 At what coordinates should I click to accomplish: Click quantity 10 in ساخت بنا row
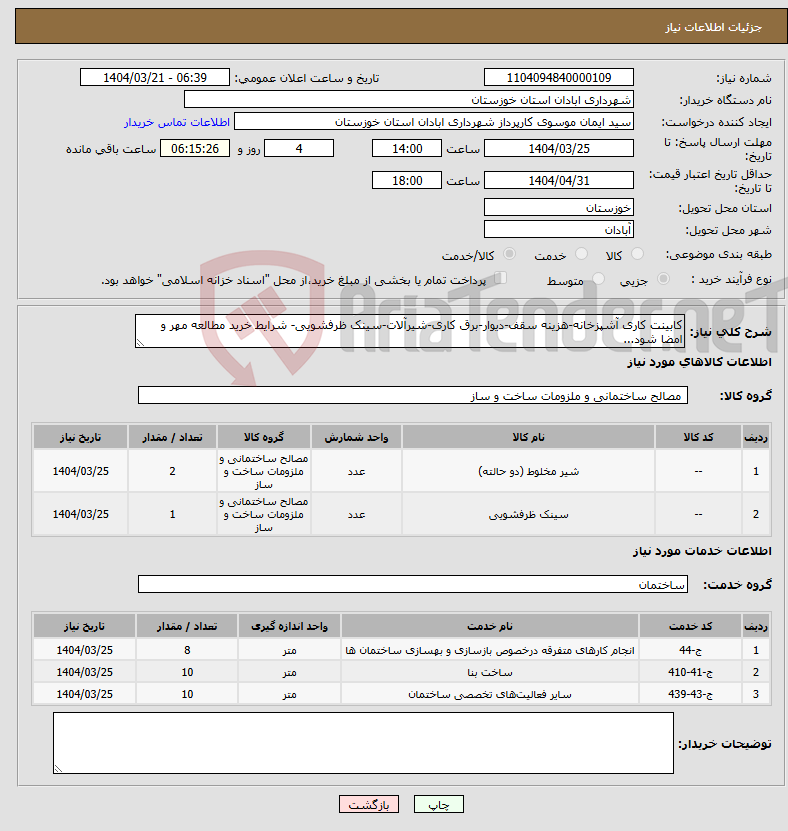coord(187,672)
